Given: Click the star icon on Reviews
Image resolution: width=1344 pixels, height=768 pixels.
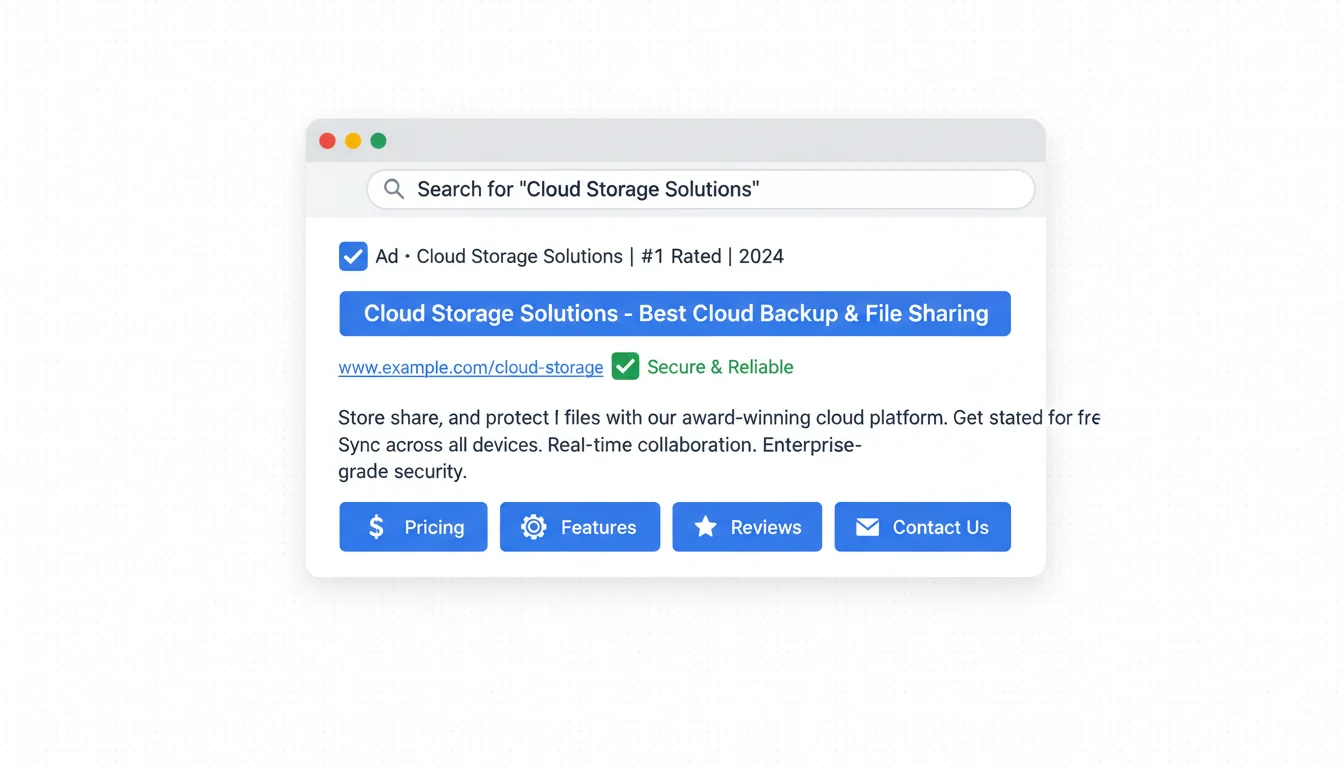Looking at the screenshot, I should [x=705, y=527].
